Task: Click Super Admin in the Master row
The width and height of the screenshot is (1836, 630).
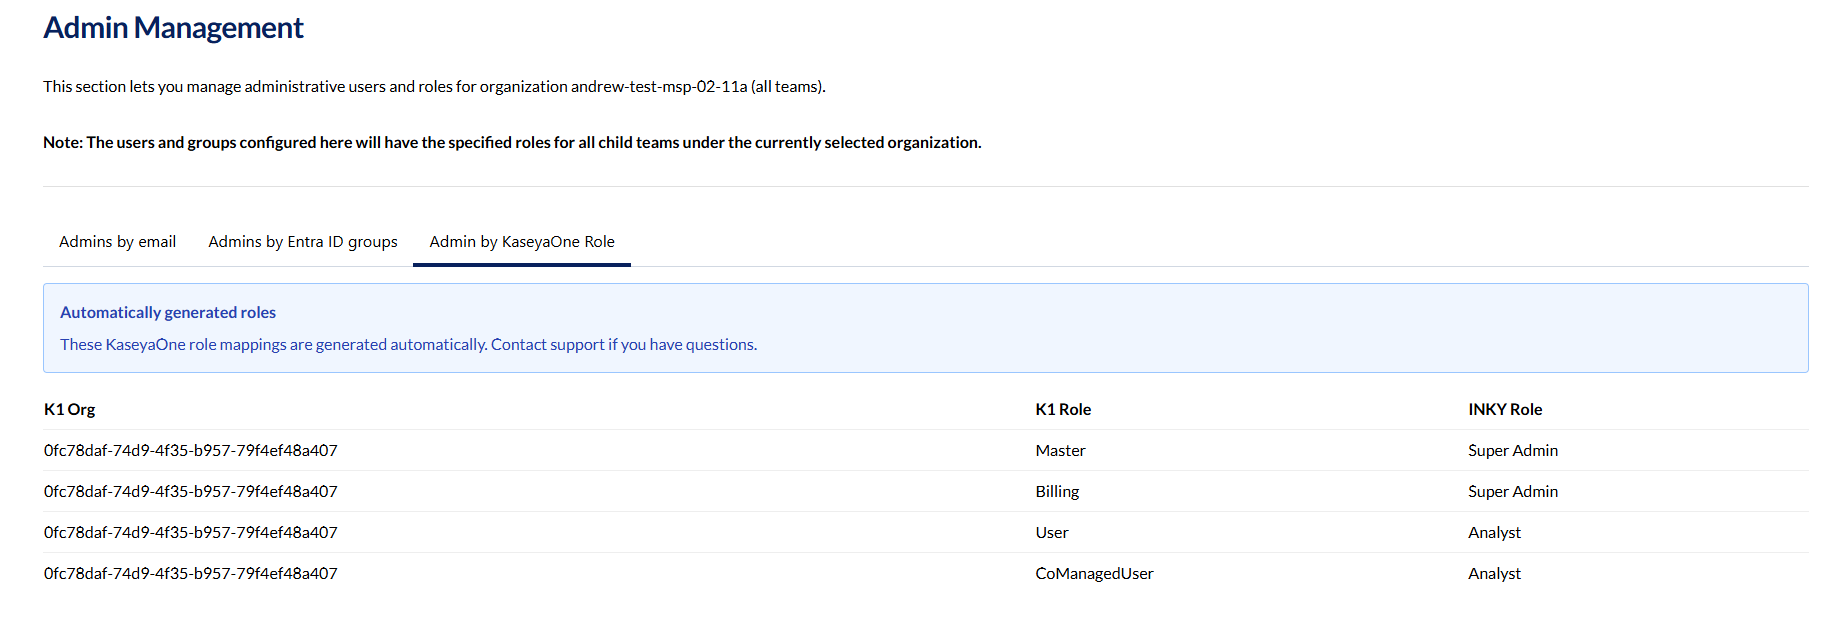Action: click(x=1513, y=451)
